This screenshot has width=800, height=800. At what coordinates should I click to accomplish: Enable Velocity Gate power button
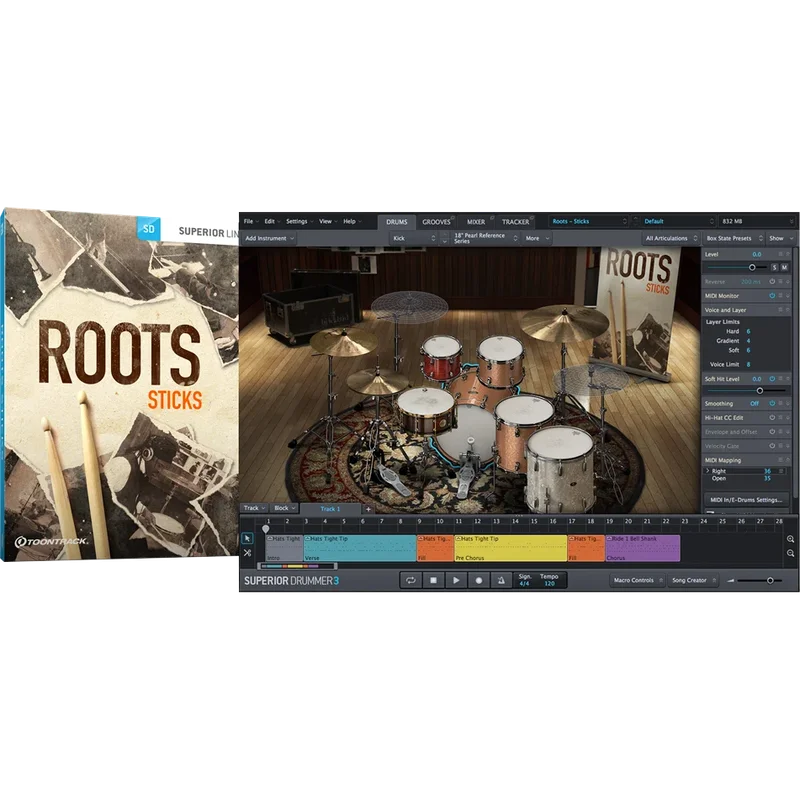coord(772,446)
